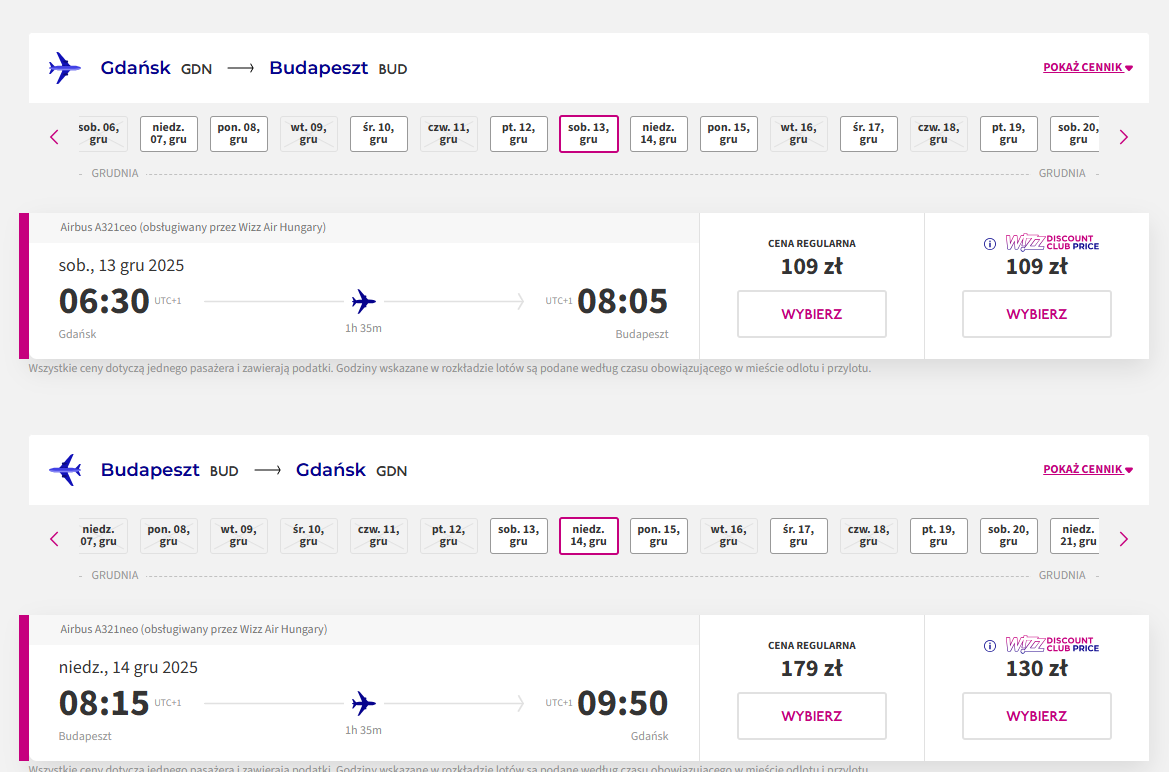Choose return date pon. 15, gru

(658, 536)
